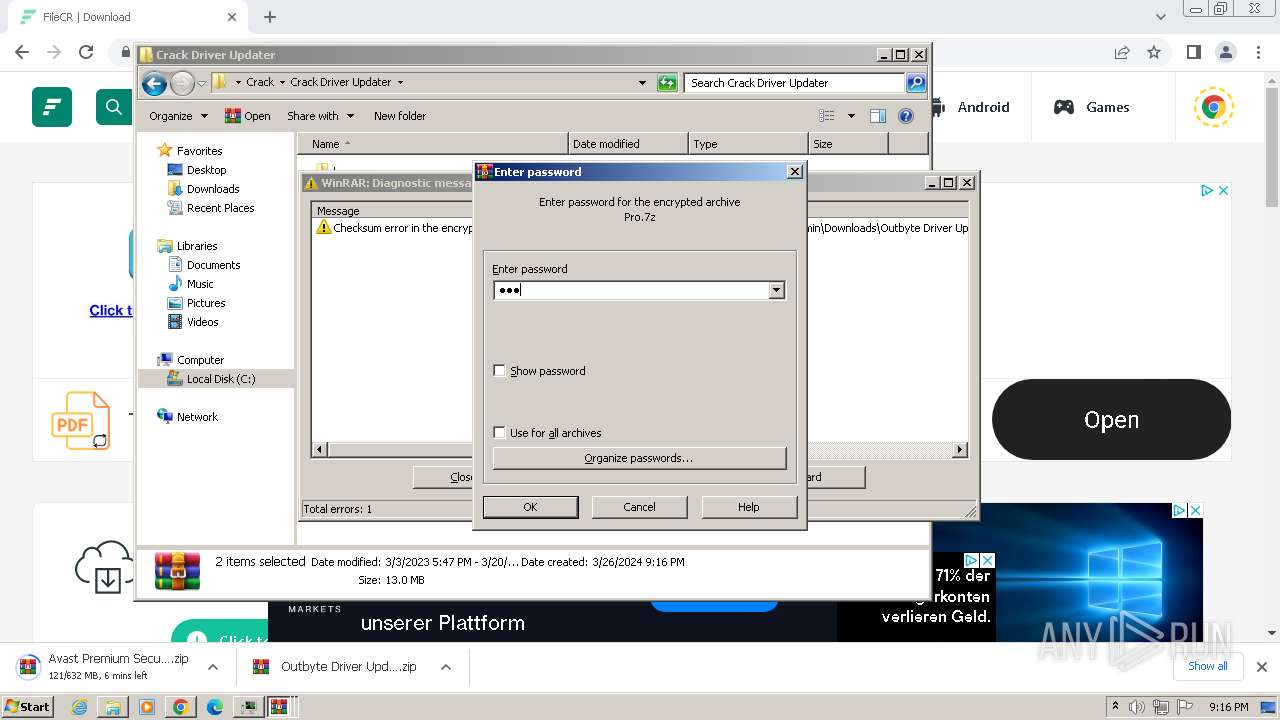The width and height of the screenshot is (1280, 720).
Task: Click Chrome's back arrow
Action: 22,52
